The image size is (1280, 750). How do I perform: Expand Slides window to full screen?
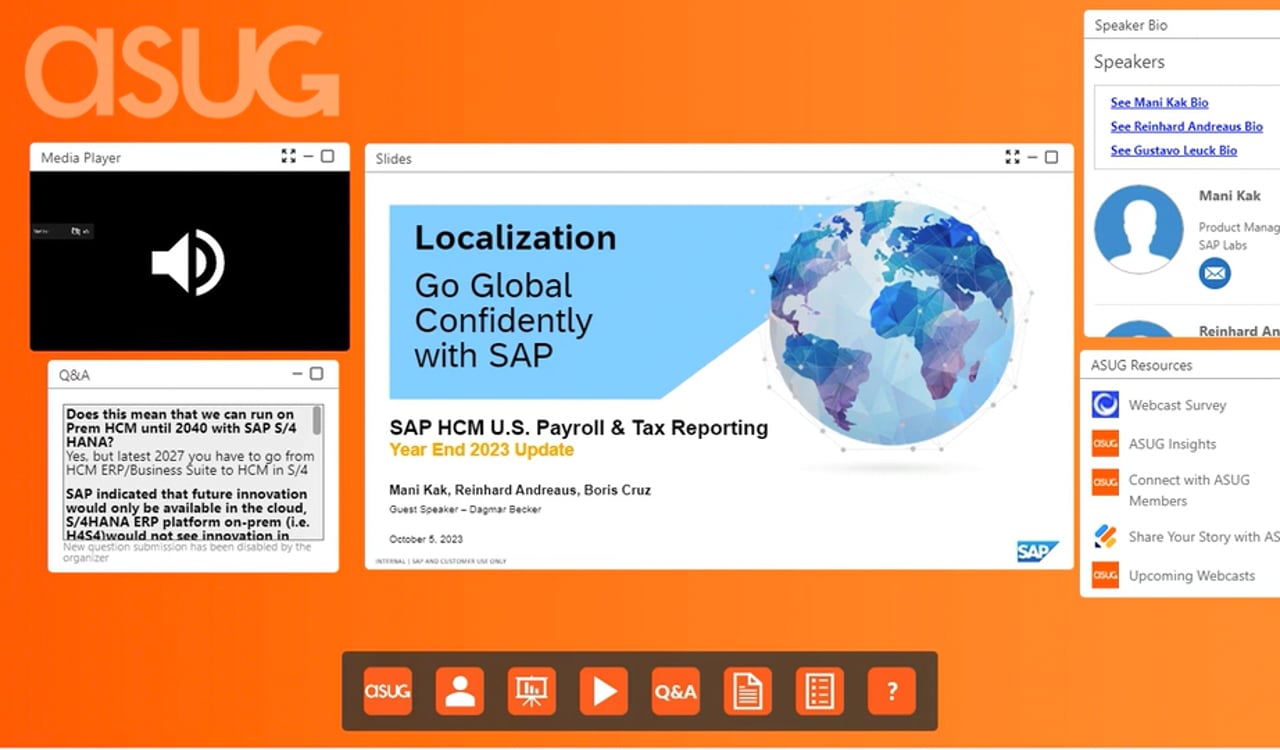coord(1012,157)
